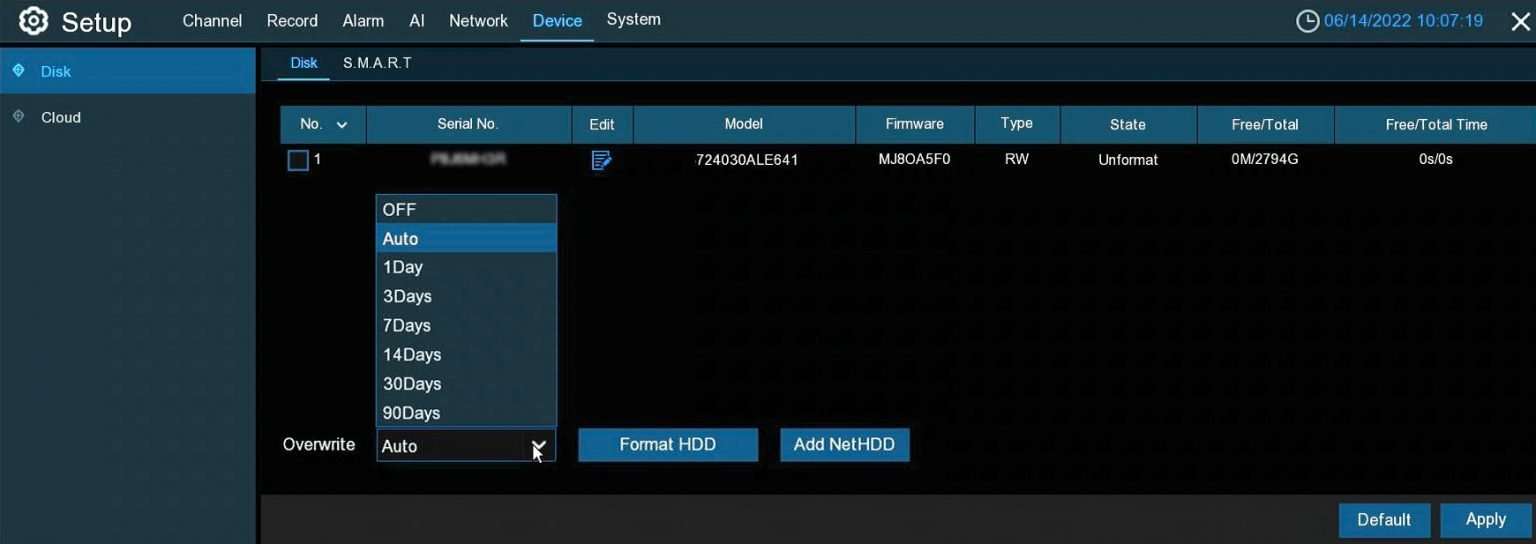The width and height of the screenshot is (1536, 544).
Task: Choose 30Days overwrite option
Action: 466,383
